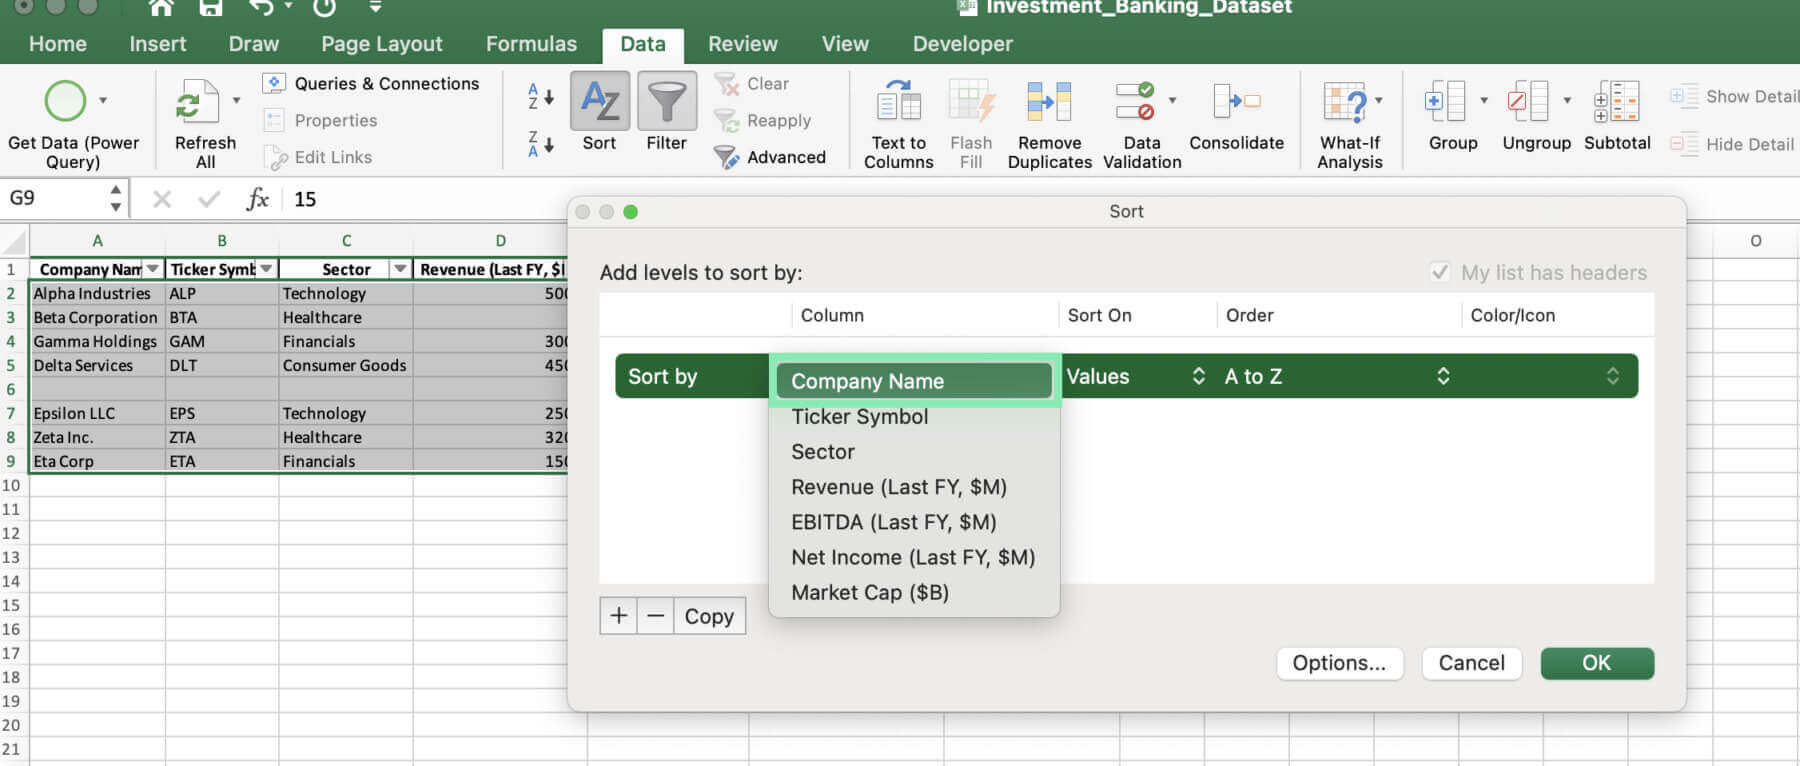Click Show Detail in ribbon

click(1735, 96)
